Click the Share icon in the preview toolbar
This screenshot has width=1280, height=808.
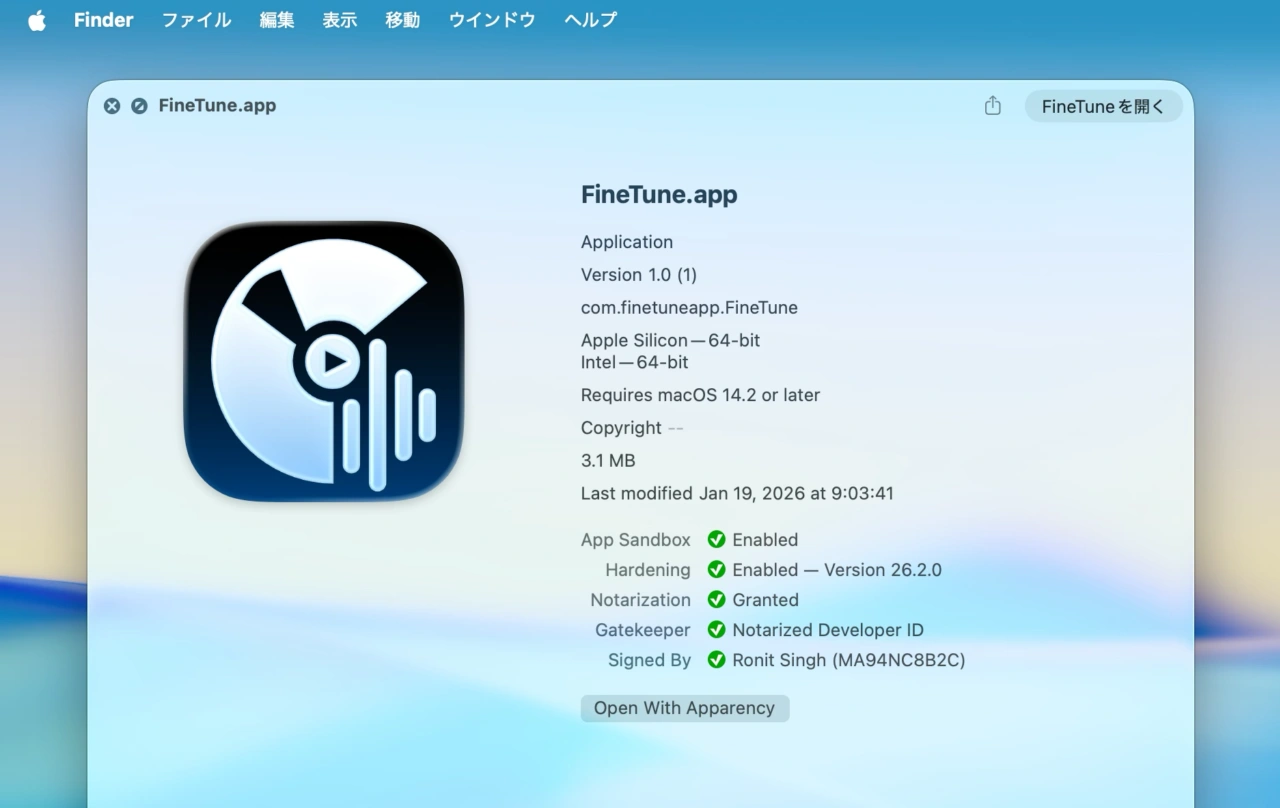(x=992, y=106)
